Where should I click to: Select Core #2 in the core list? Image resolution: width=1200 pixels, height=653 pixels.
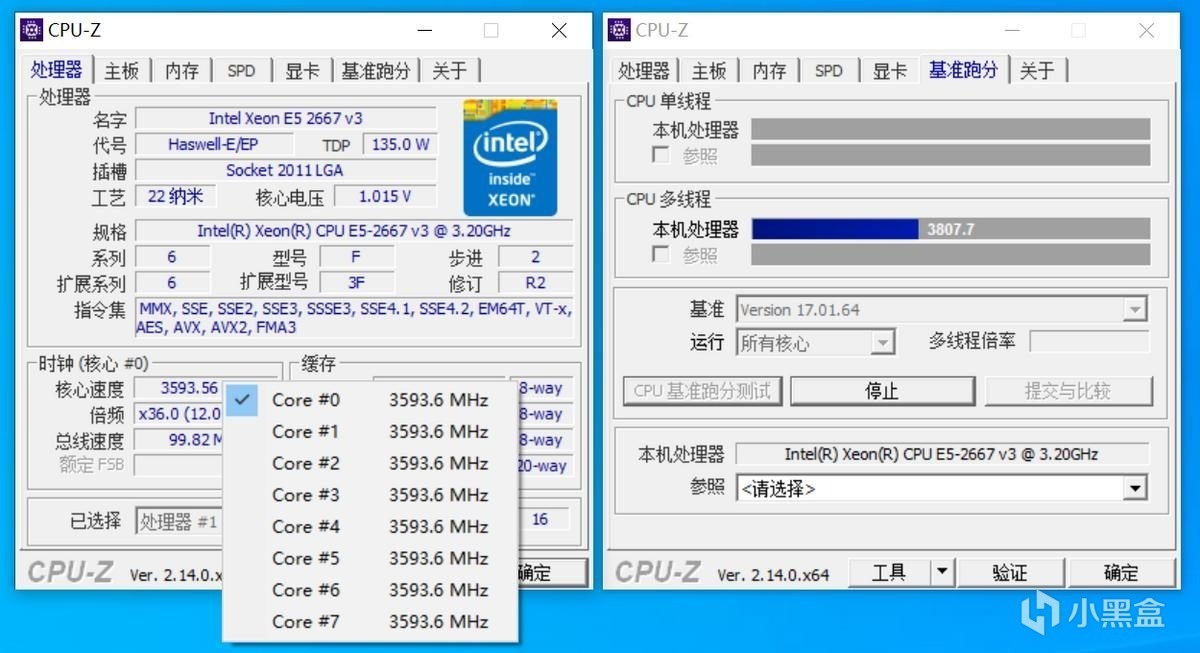(370, 463)
